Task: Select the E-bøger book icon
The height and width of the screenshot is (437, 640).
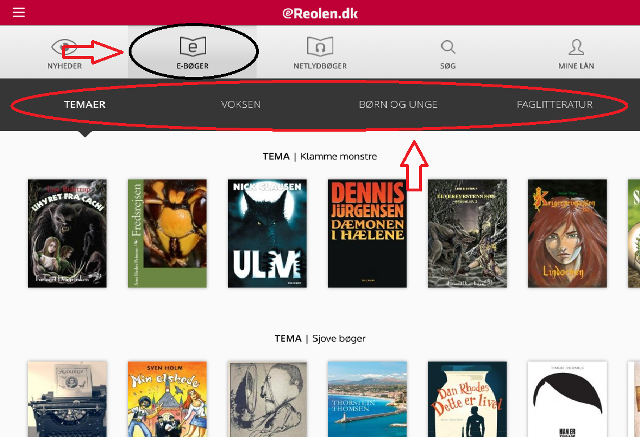Action: [193, 46]
